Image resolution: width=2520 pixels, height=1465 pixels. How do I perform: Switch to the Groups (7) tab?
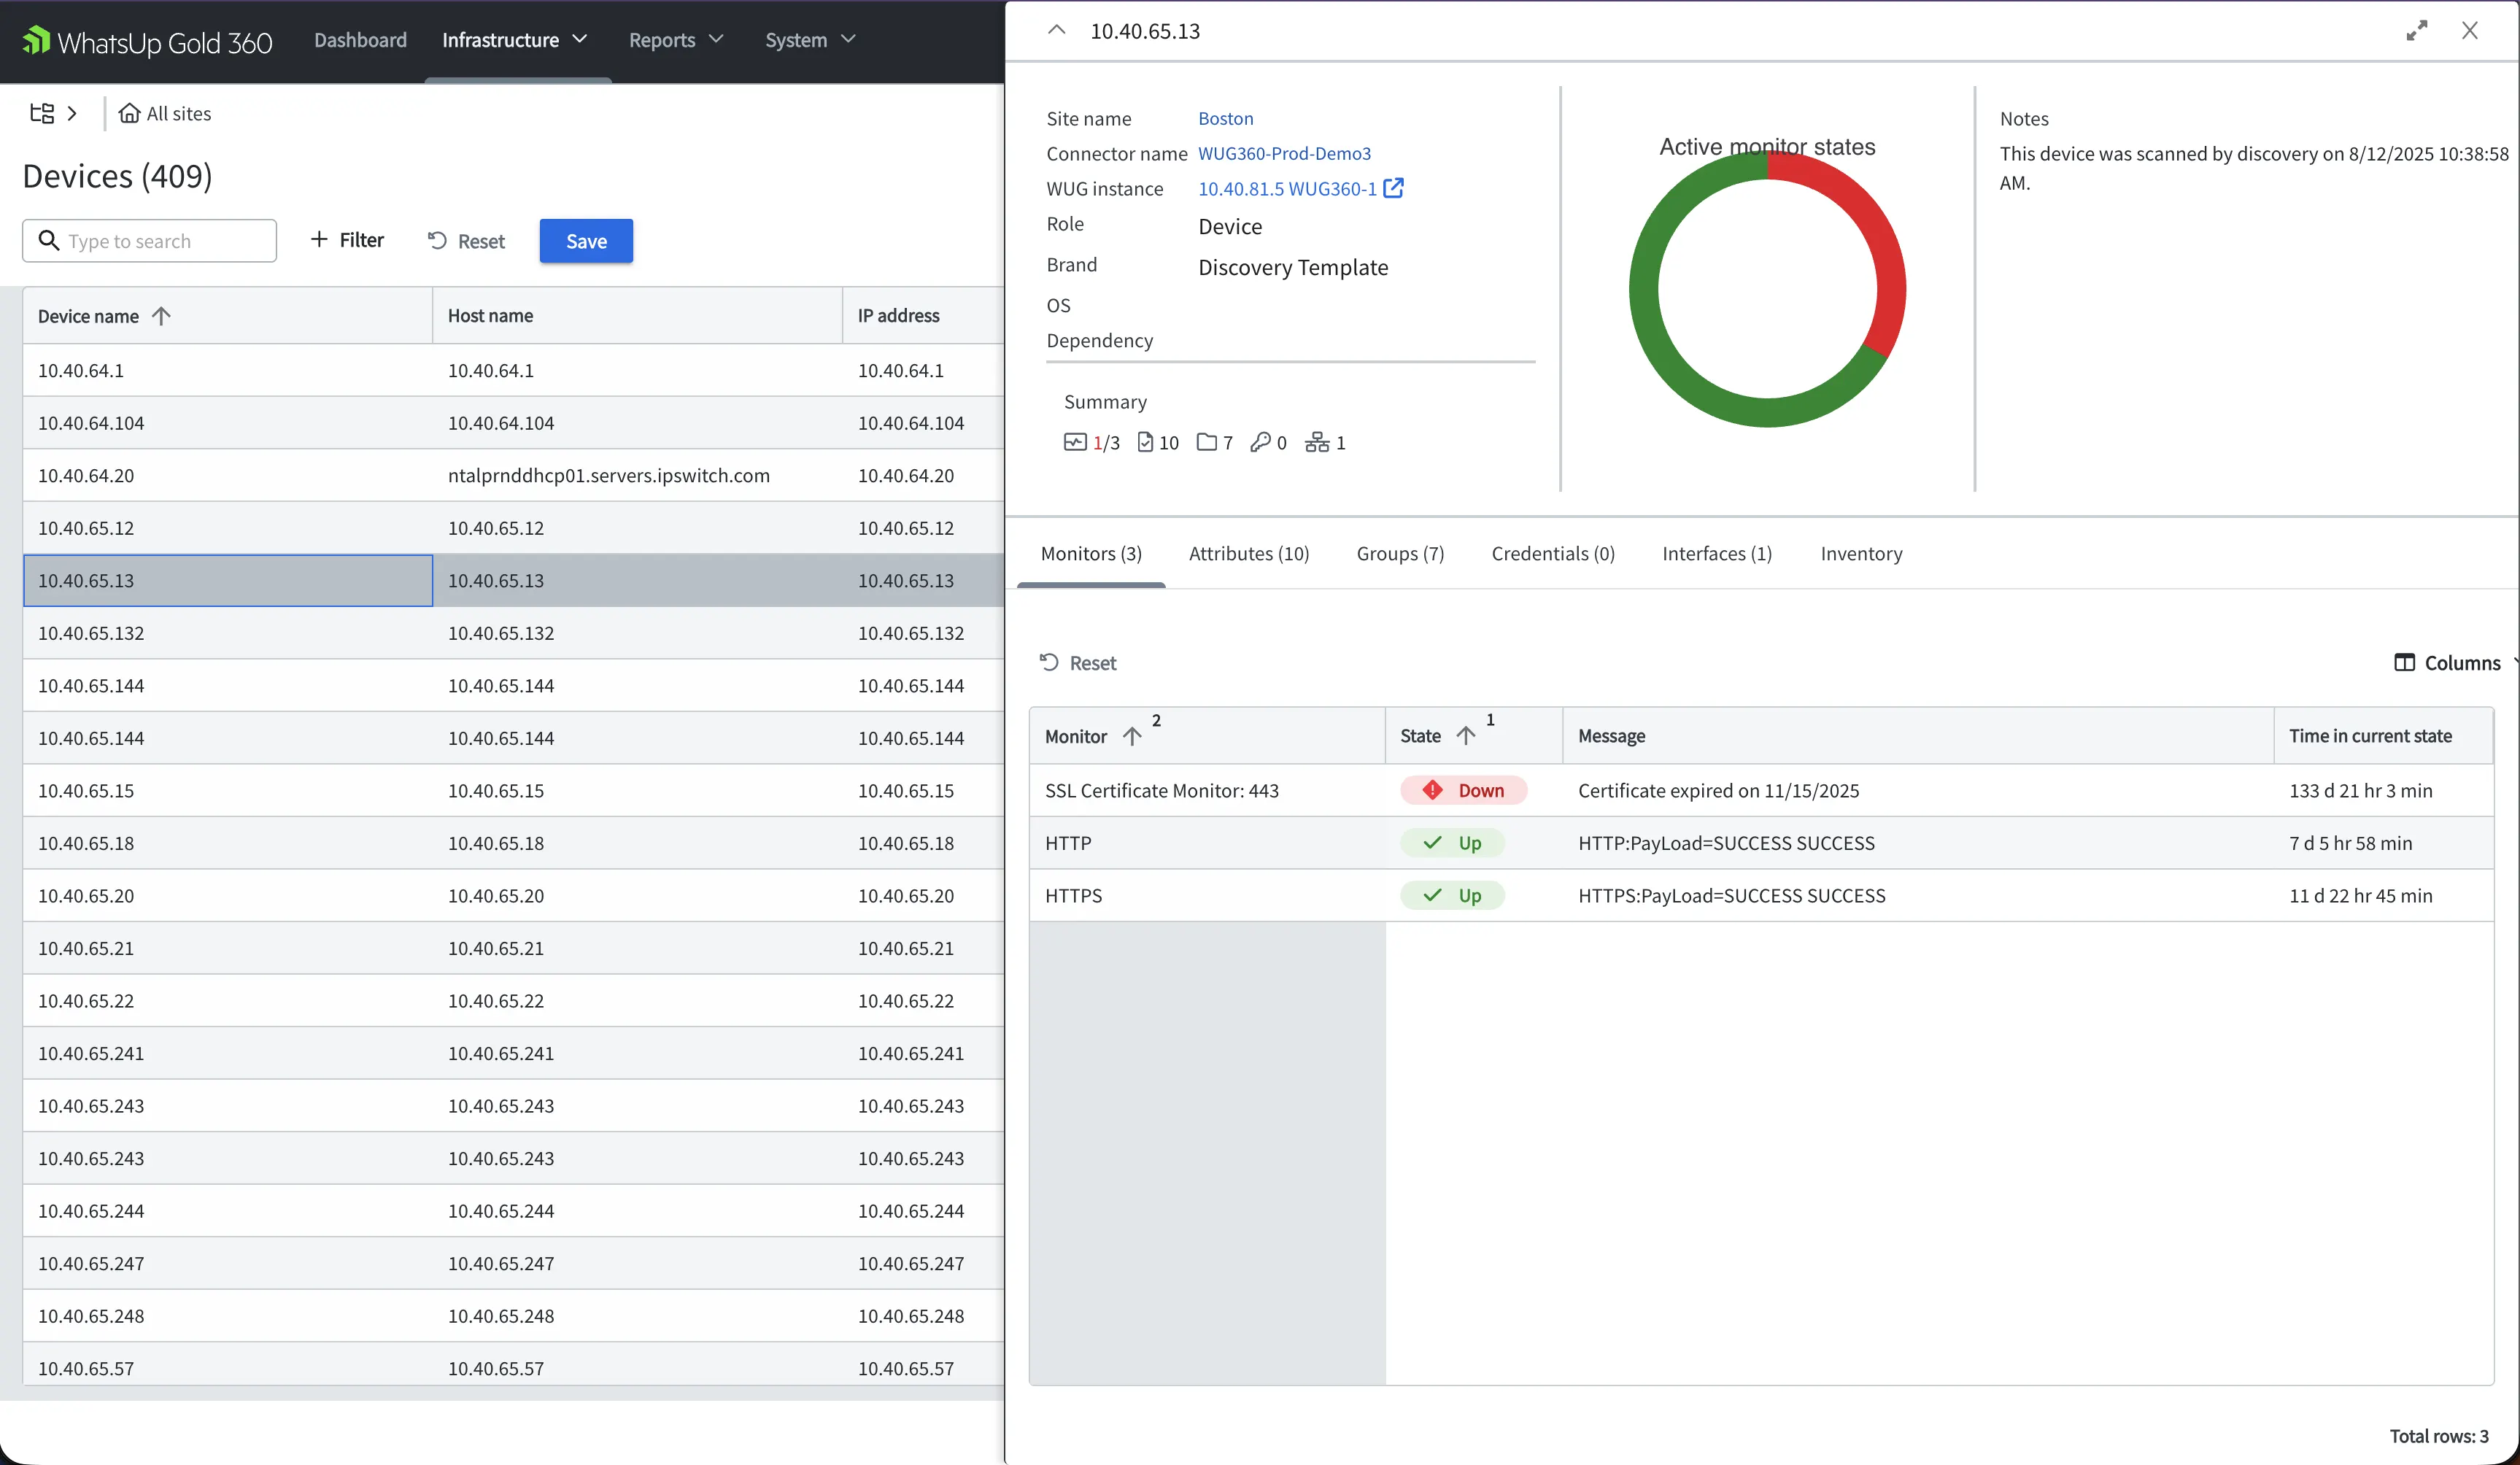click(1400, 553)
